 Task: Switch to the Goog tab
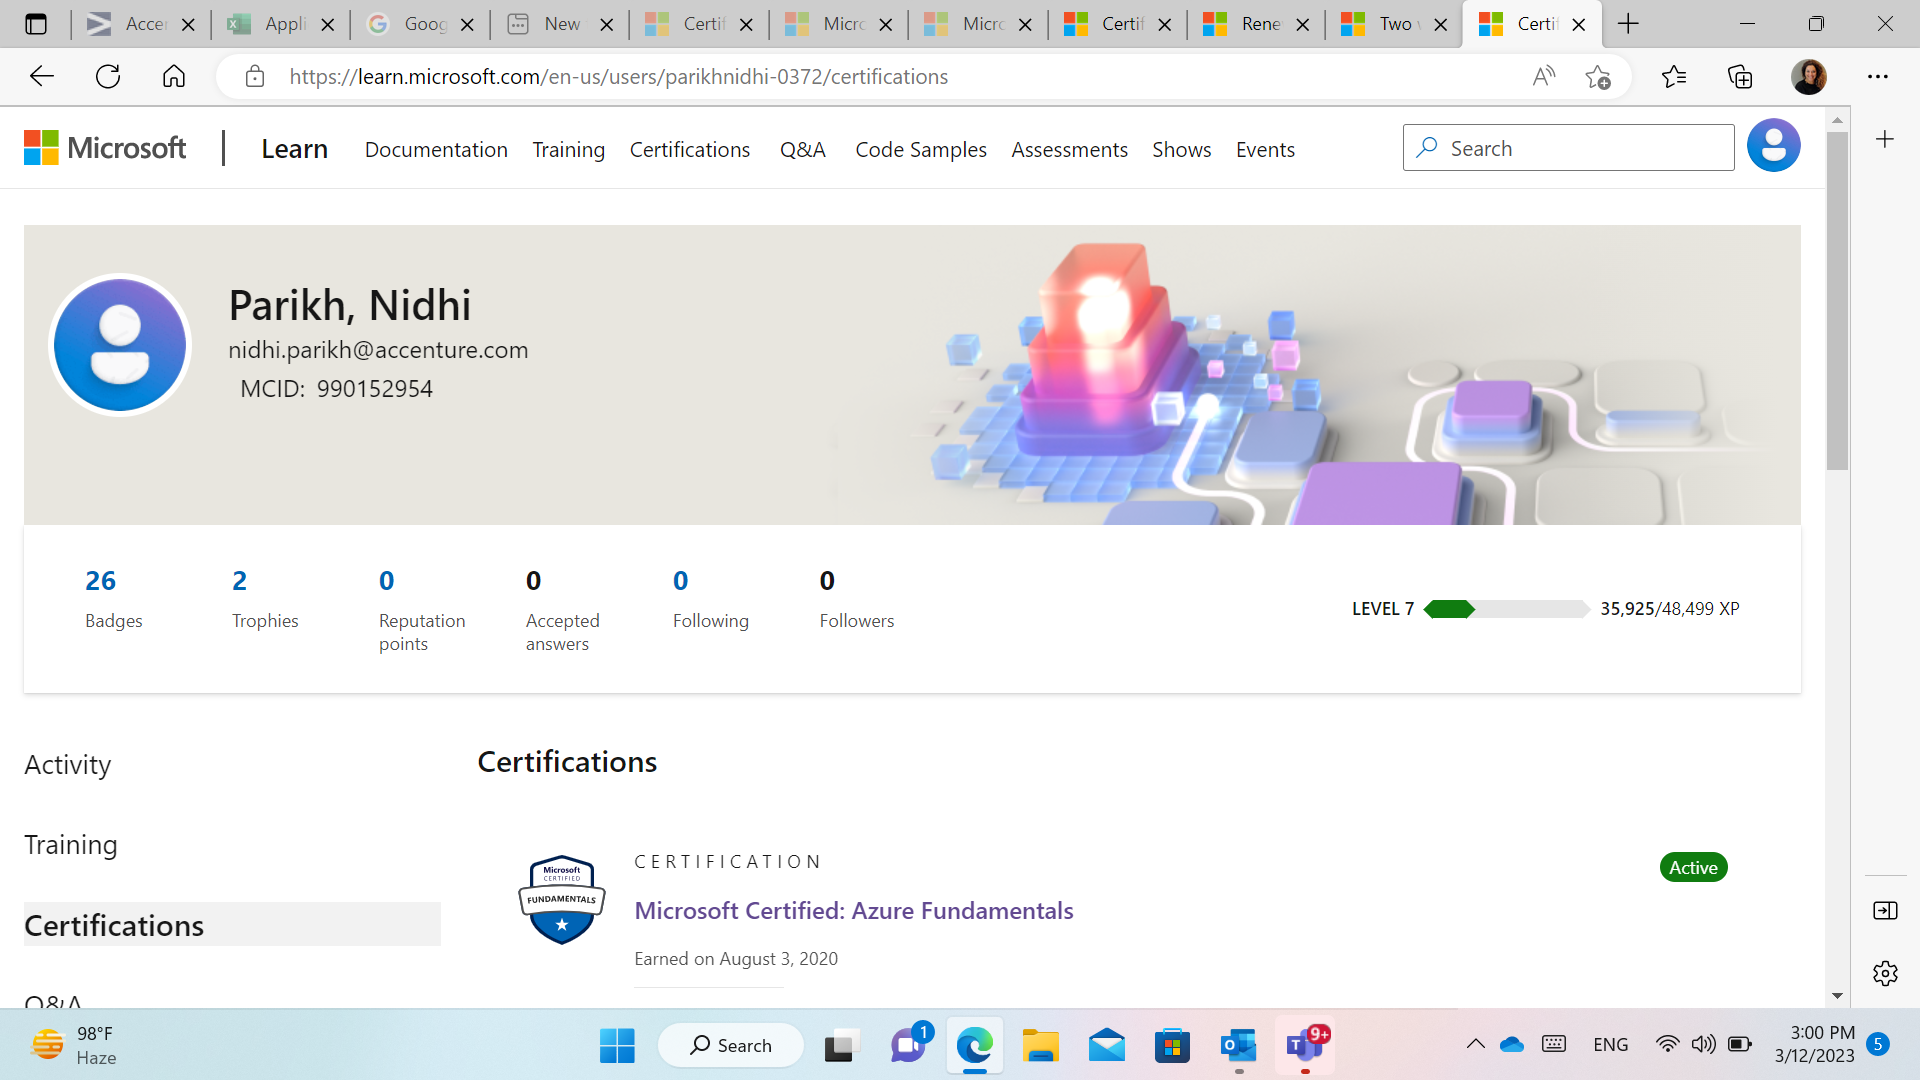(421, 24)
